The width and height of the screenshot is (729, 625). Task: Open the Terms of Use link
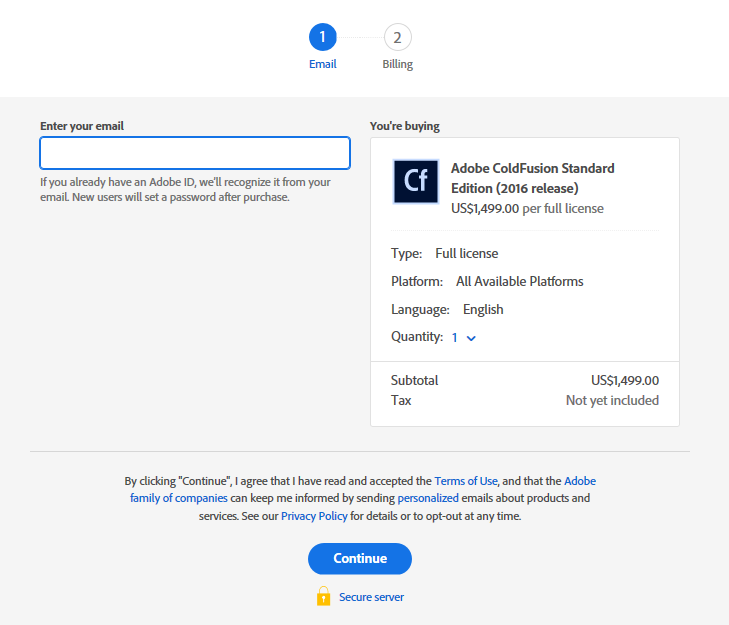(x=466, y=481)
